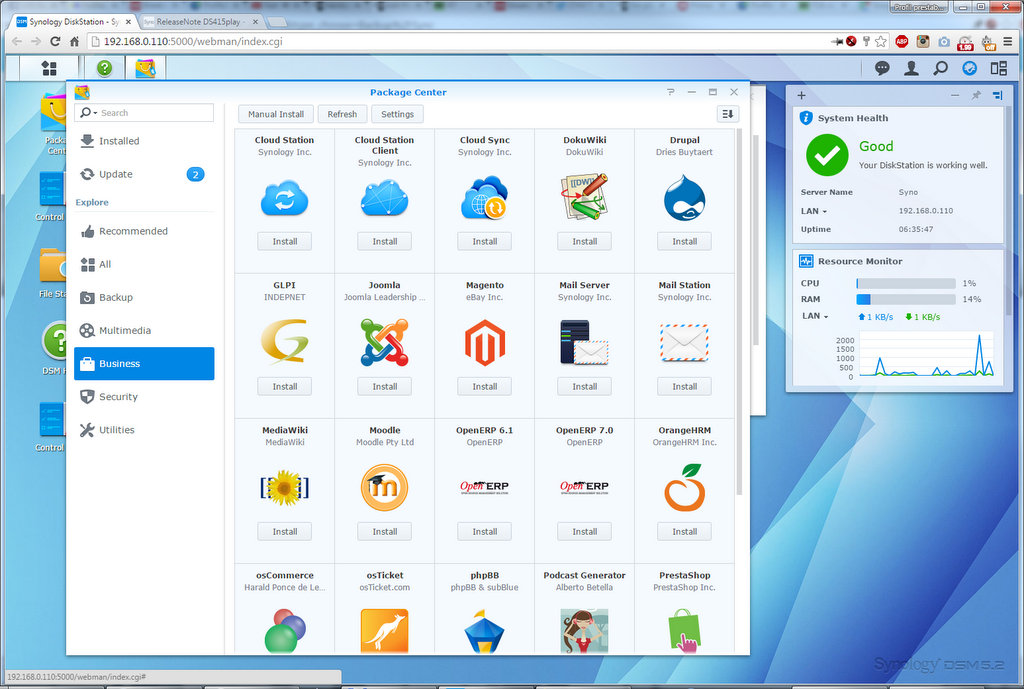
Task: Open the OrangeHRM package icon
Action: (x=684, y=487)
